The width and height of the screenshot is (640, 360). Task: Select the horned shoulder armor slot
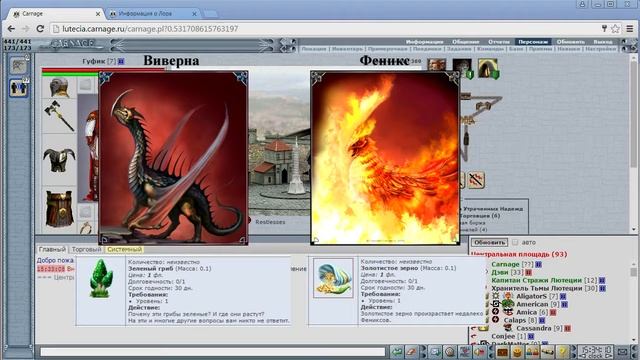pyautogui.click(x=59, y=160)
